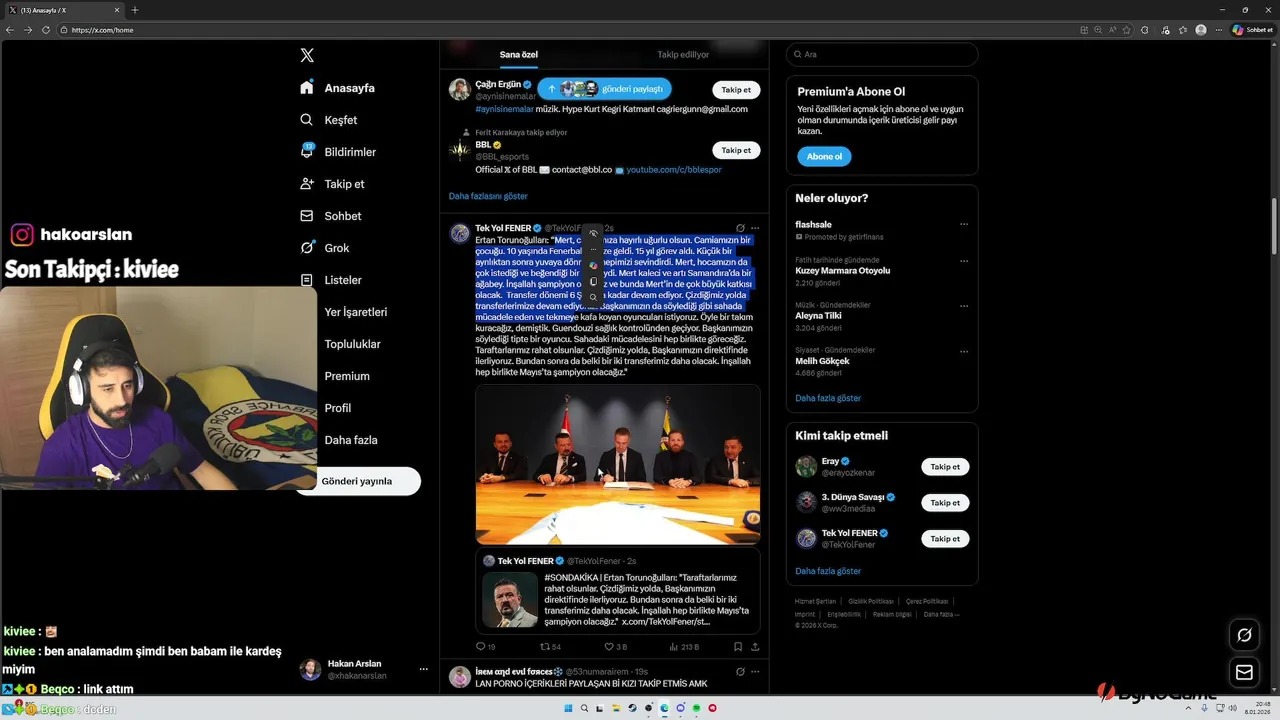Open youtube.com/c/bblespor link
Image resolution: width=1280 pixels, height=720 pixels.
pyautogui.click(x=674, y=170)
